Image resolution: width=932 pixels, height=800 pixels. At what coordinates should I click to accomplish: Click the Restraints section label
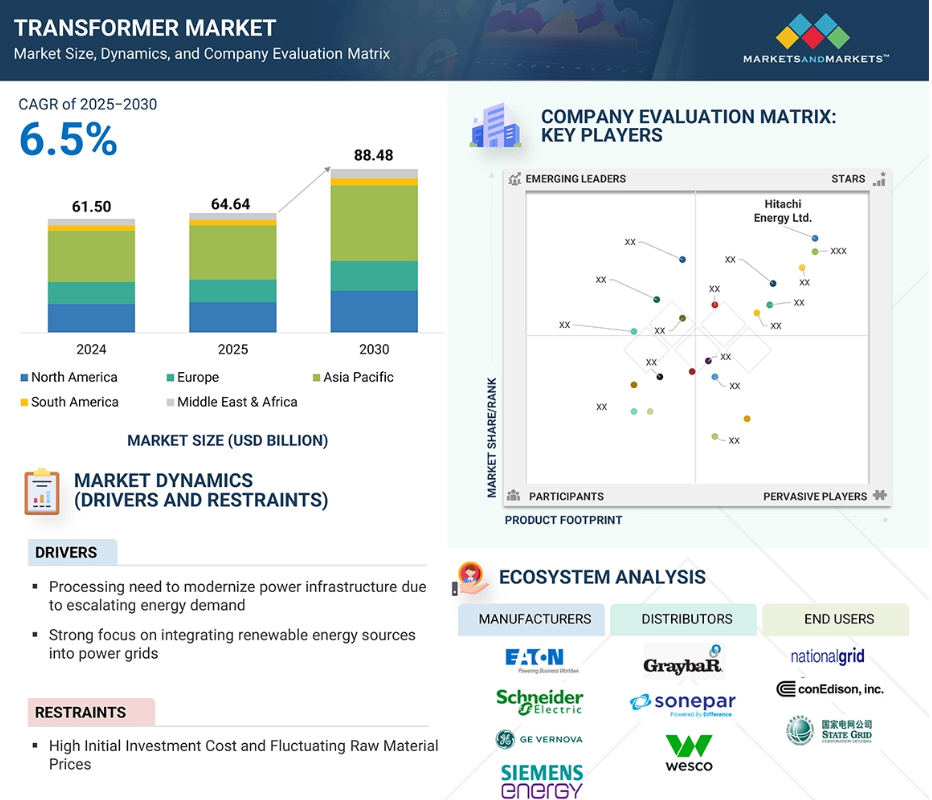(x=92, y=712)
